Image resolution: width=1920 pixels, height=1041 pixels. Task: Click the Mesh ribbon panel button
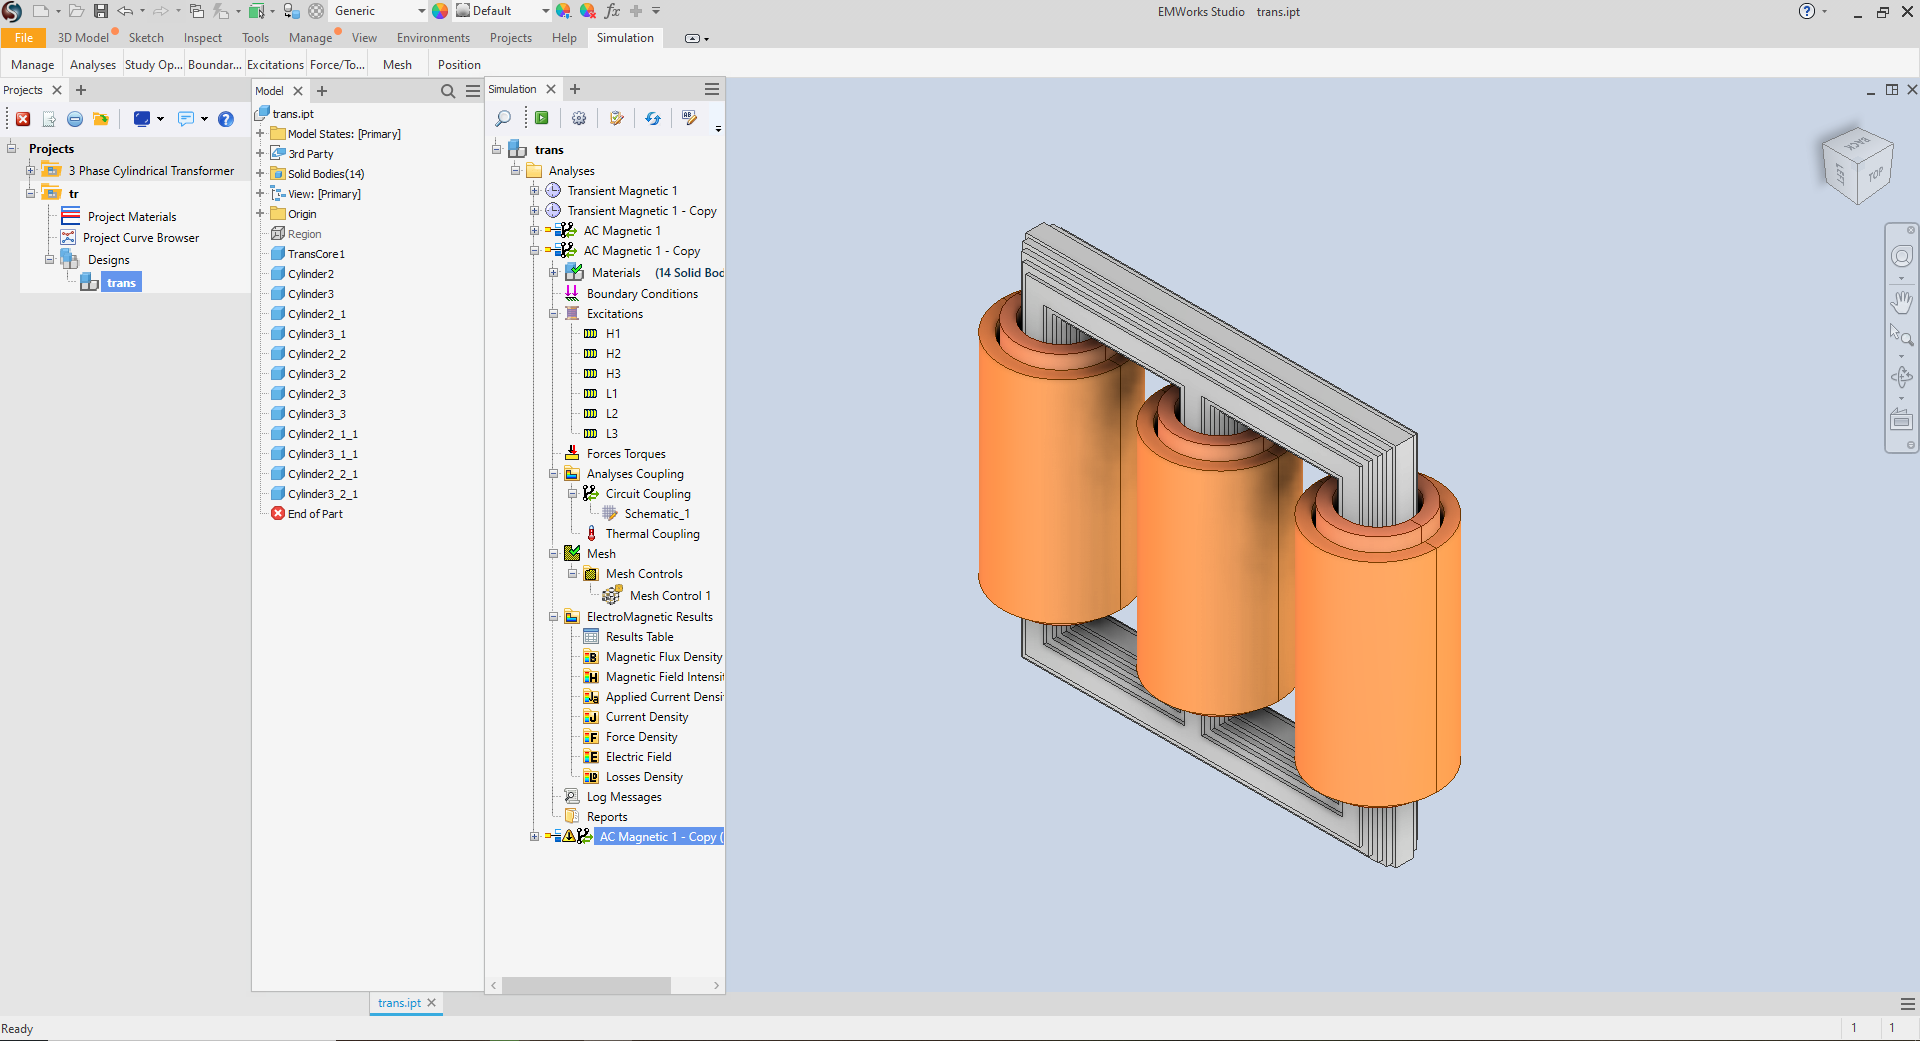397,65
